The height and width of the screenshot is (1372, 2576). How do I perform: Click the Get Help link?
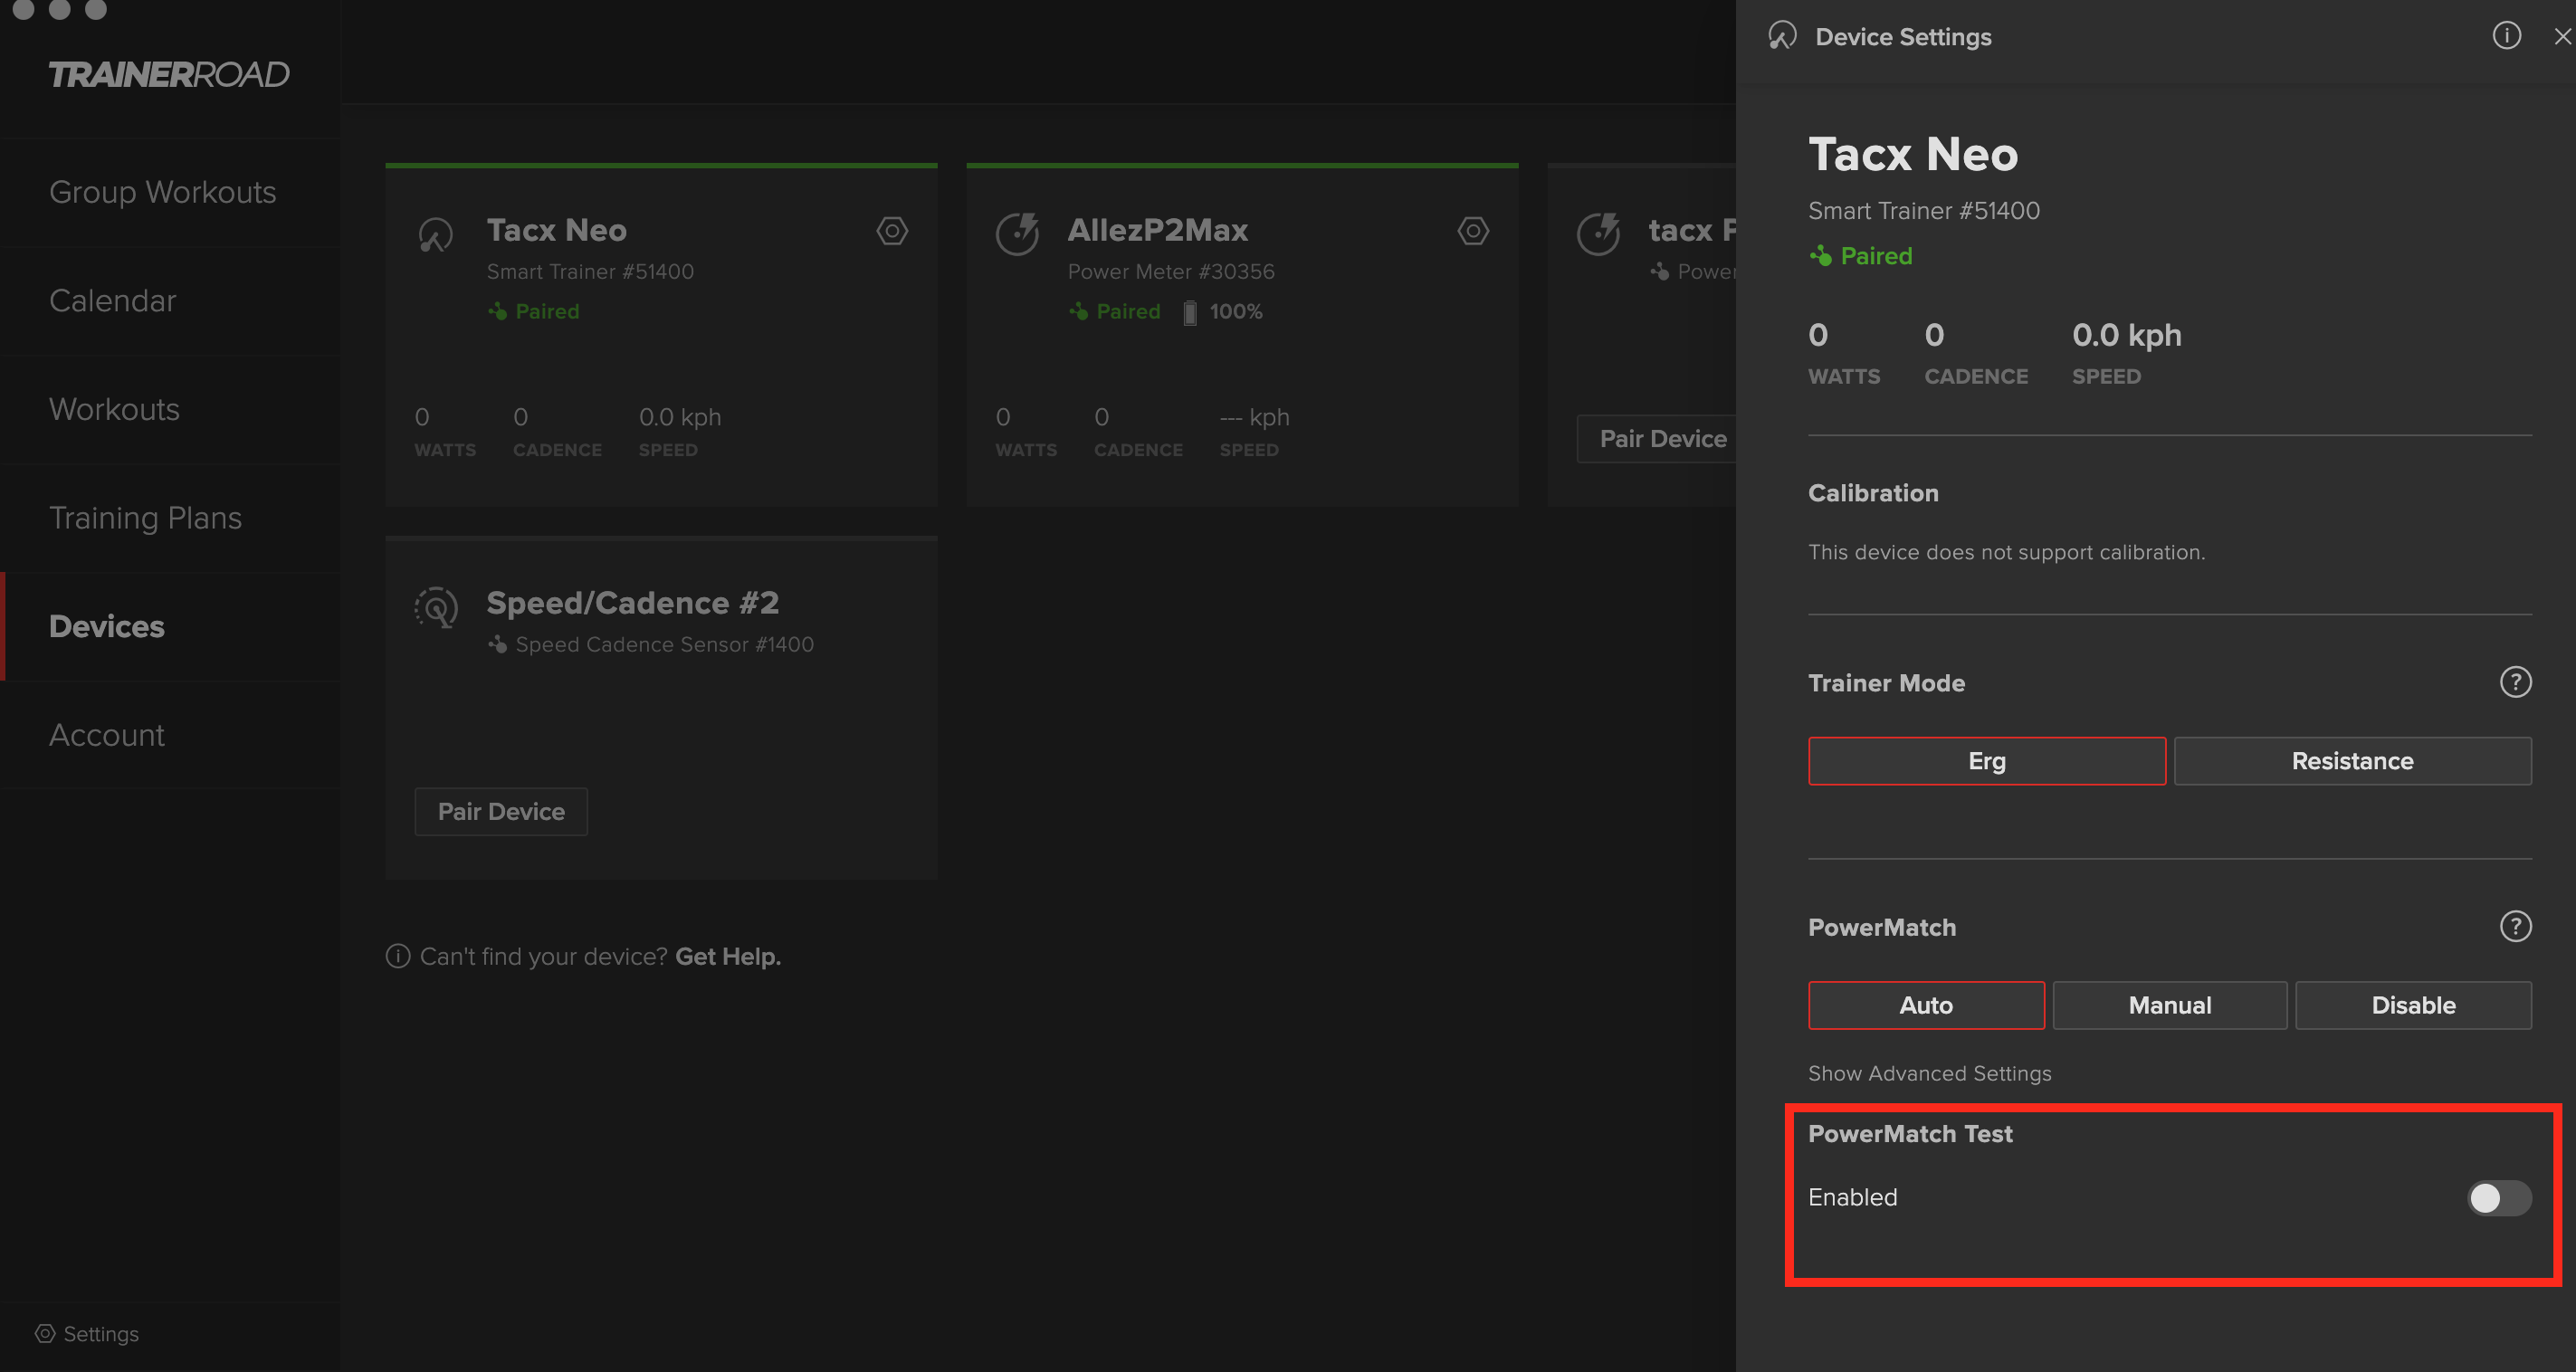point(727,957)
